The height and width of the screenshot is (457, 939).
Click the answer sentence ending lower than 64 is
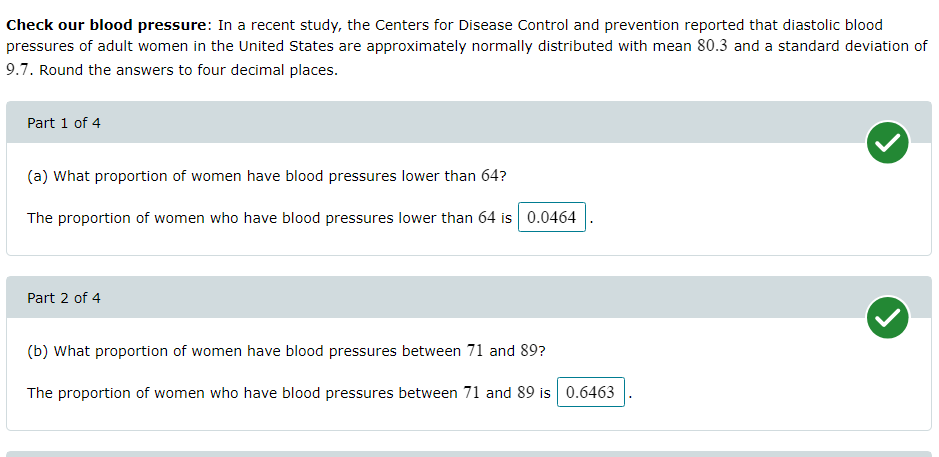269,218
